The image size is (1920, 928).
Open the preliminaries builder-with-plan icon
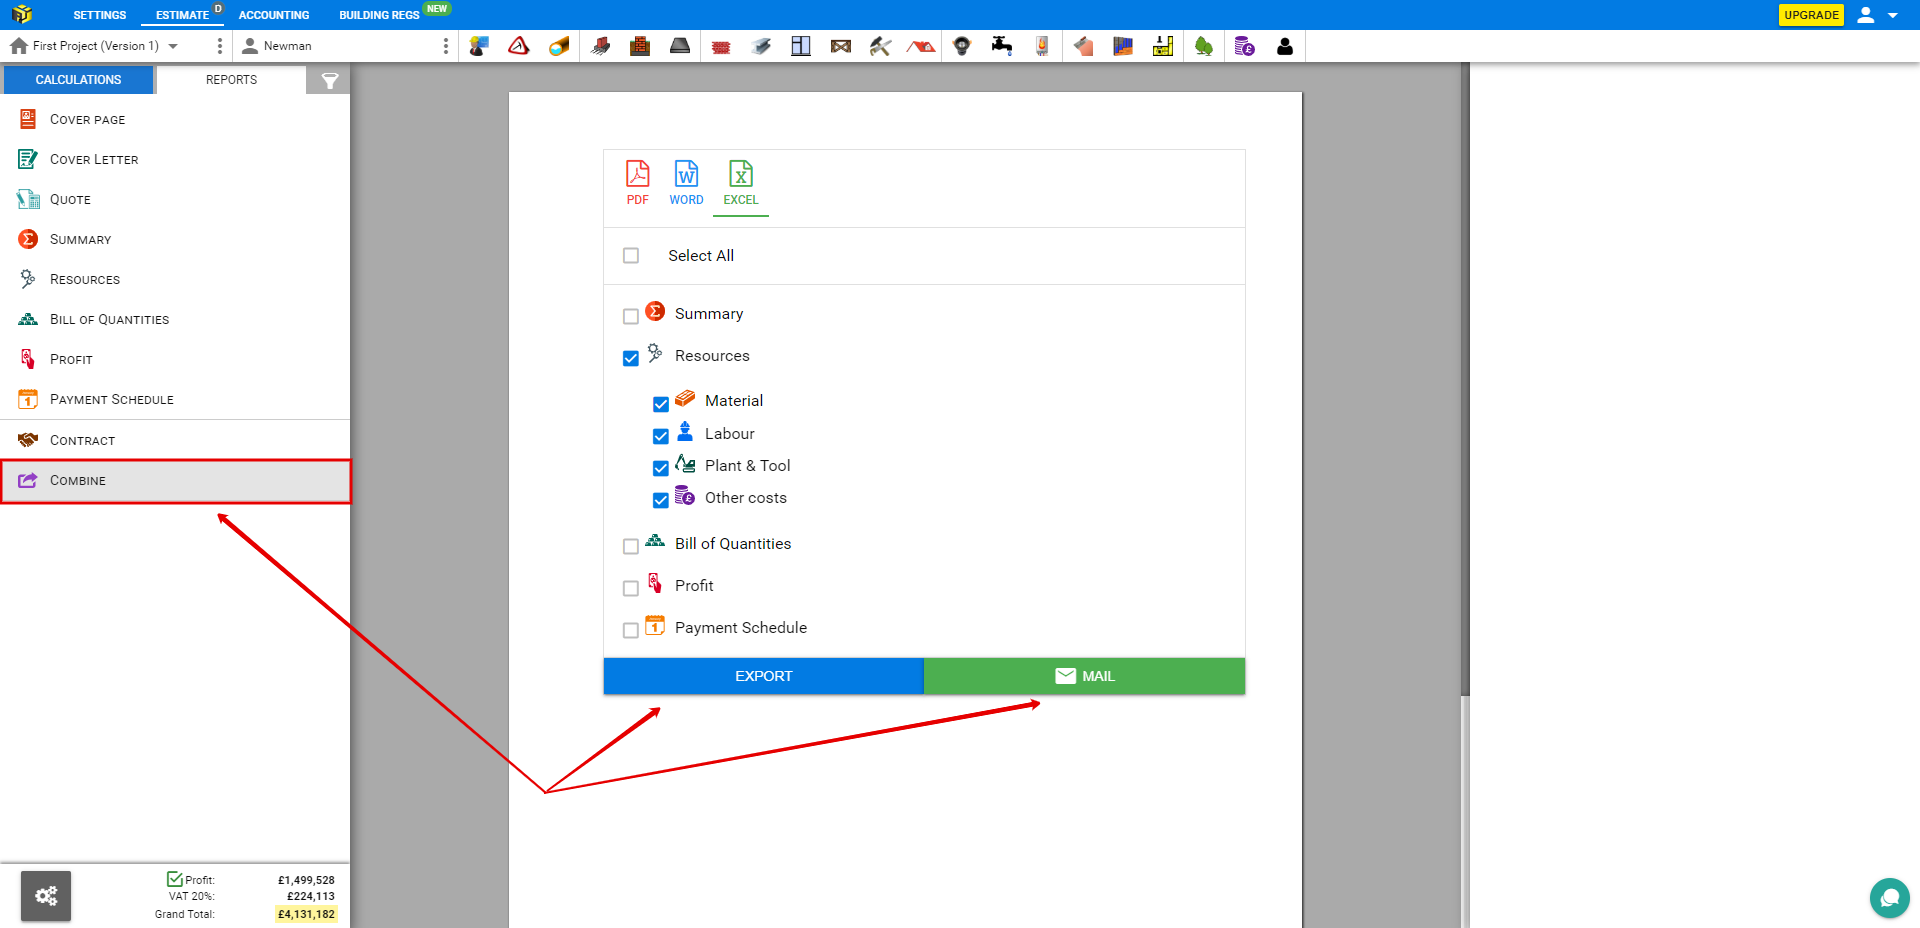(479, 46)
